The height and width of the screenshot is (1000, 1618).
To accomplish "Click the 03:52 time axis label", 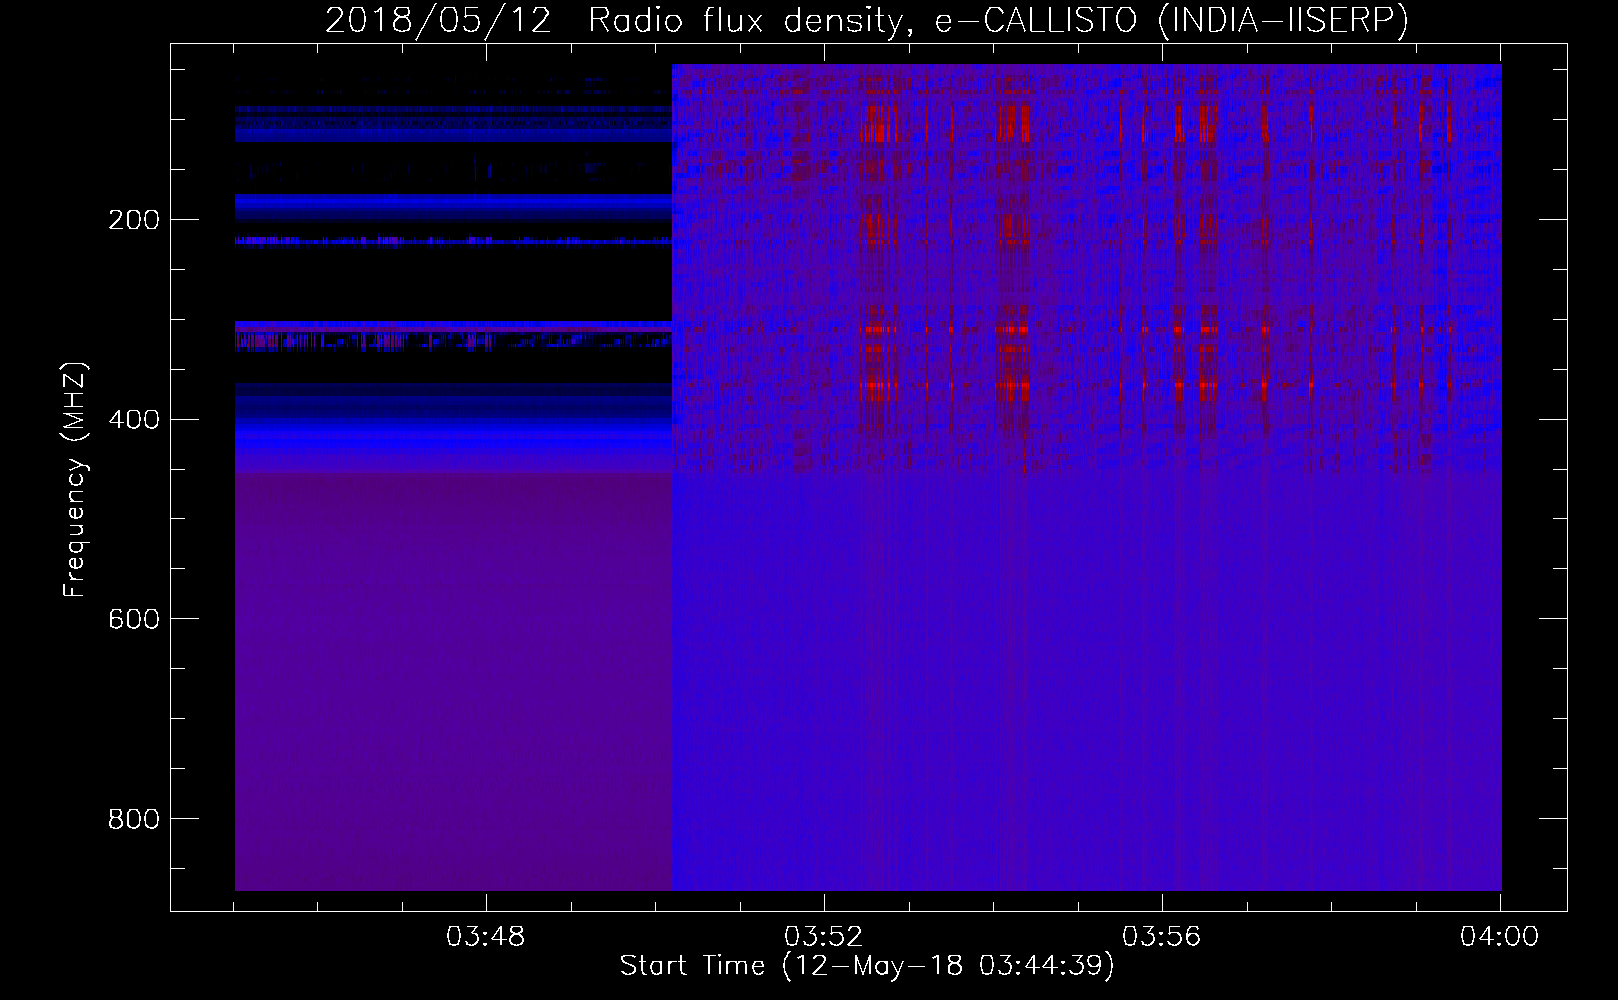I will pyautogui.click(x=823, y=937).
